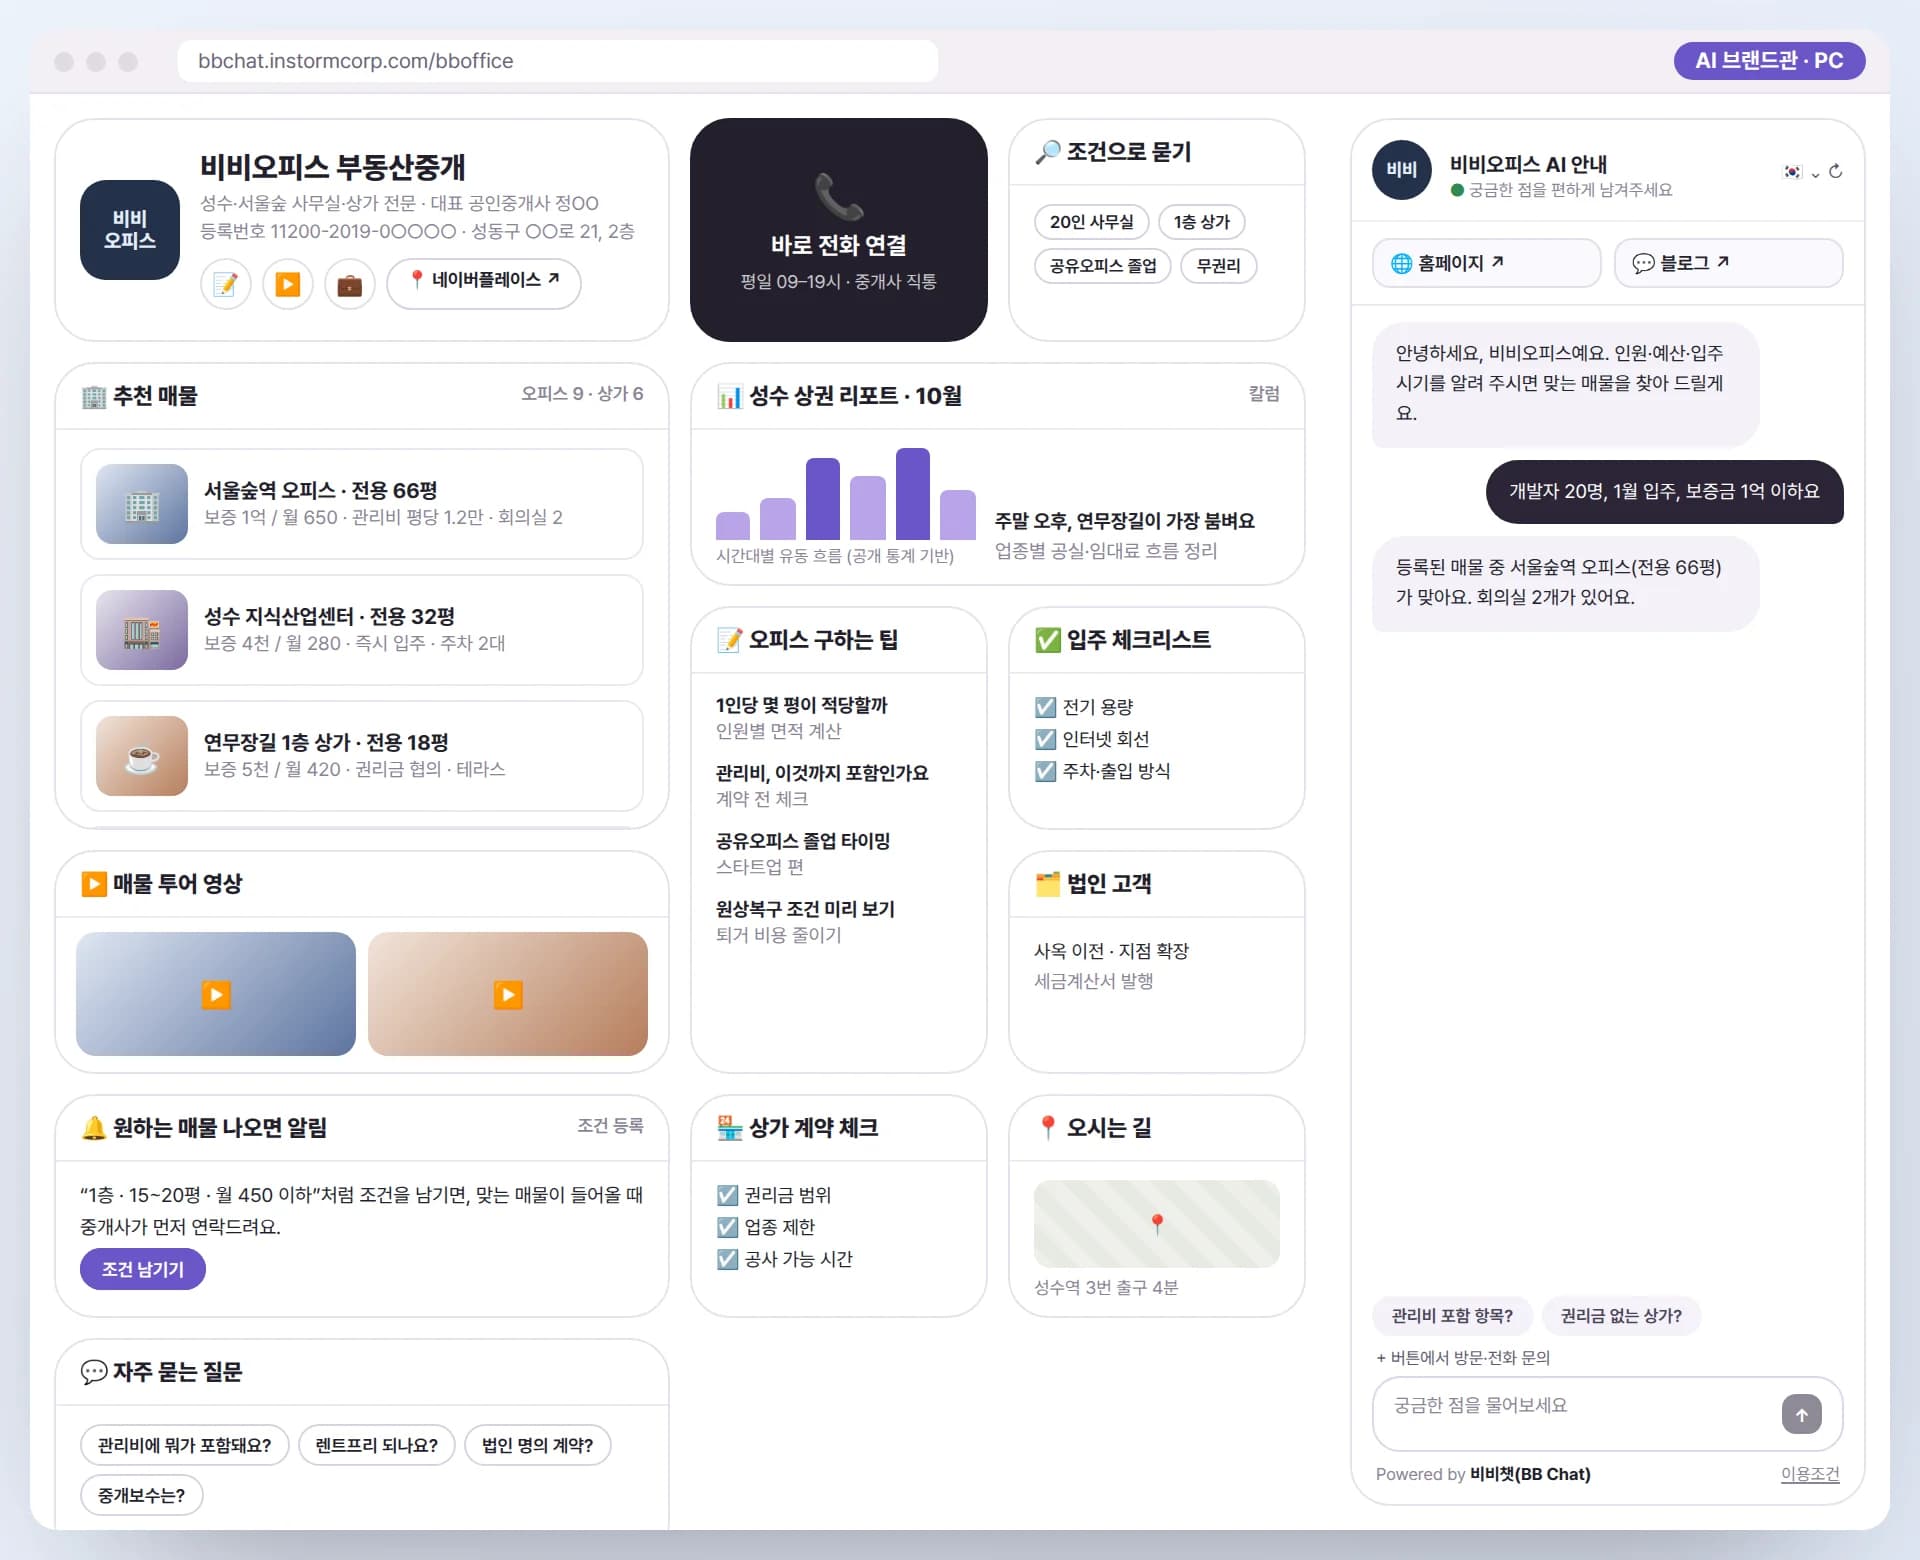1920x1560 pixels.
Task: Play the brown property tour video
Action: coord(508,994)
